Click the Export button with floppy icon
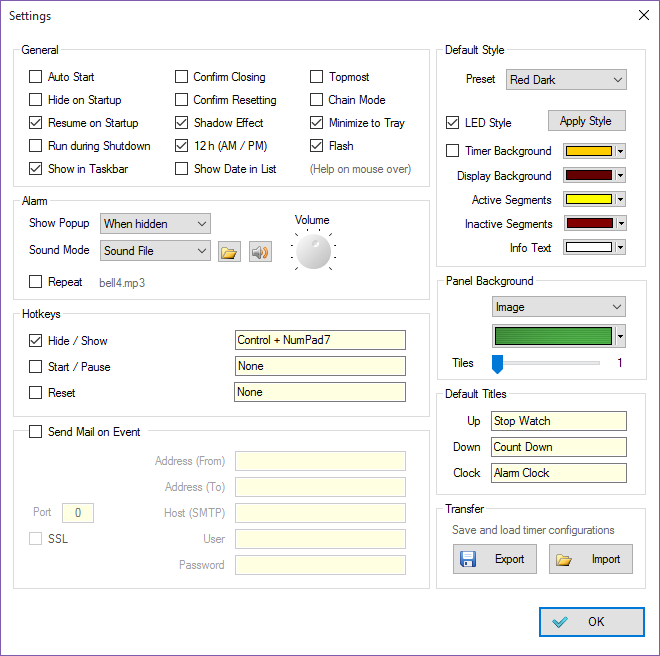Viewport: 660px width, 656px height. pyautogui.click(x=495, y=559)
